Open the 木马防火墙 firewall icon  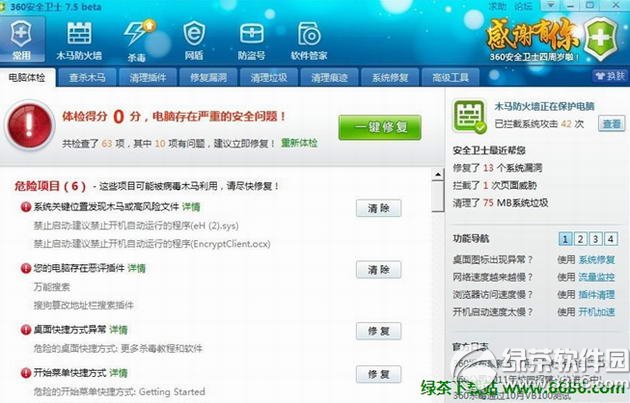pos(79,33)
